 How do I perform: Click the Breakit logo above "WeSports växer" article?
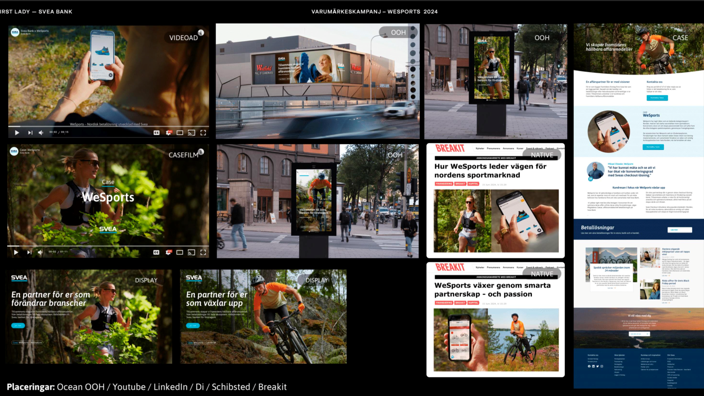[450, 267]
